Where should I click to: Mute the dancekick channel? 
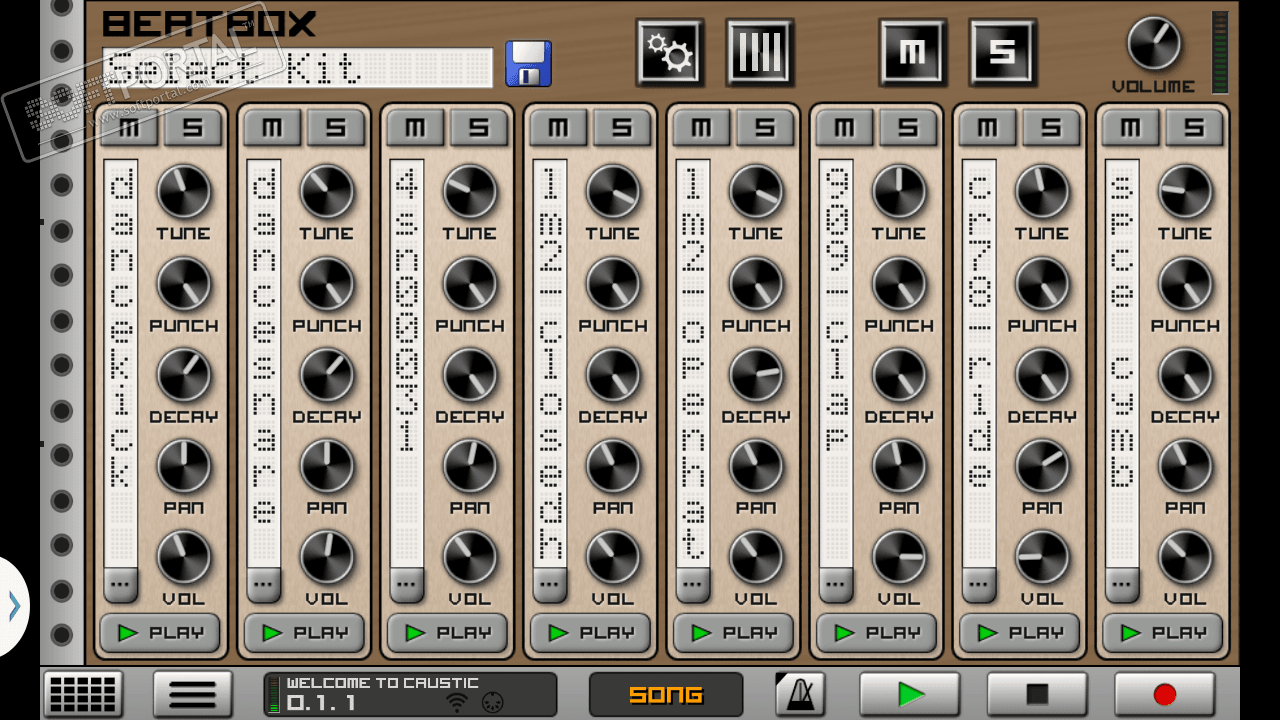click(131, 128)
